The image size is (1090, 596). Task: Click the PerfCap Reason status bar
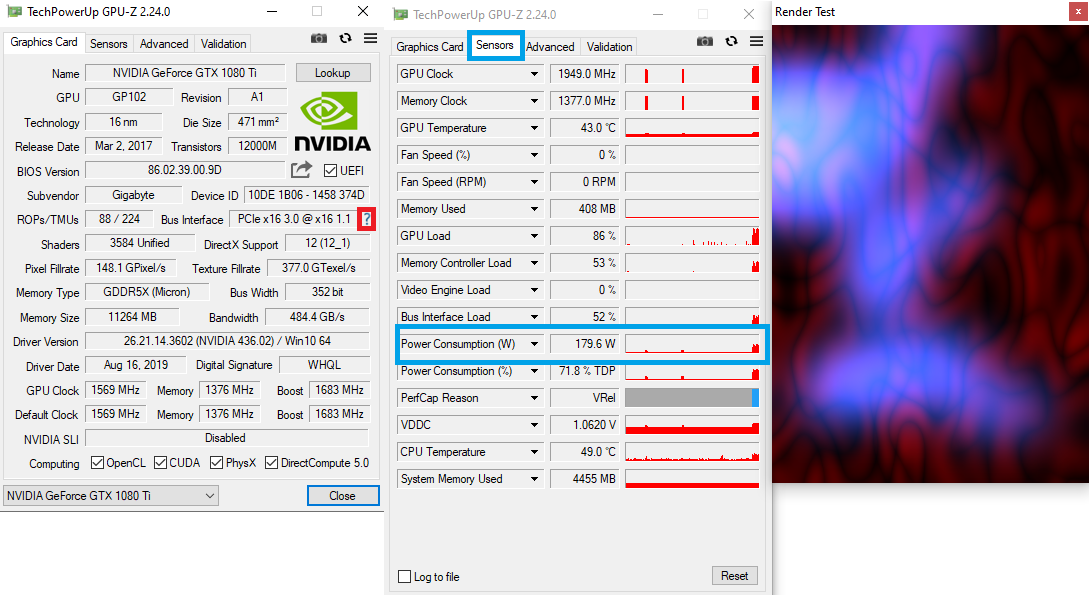coord(692,398)
